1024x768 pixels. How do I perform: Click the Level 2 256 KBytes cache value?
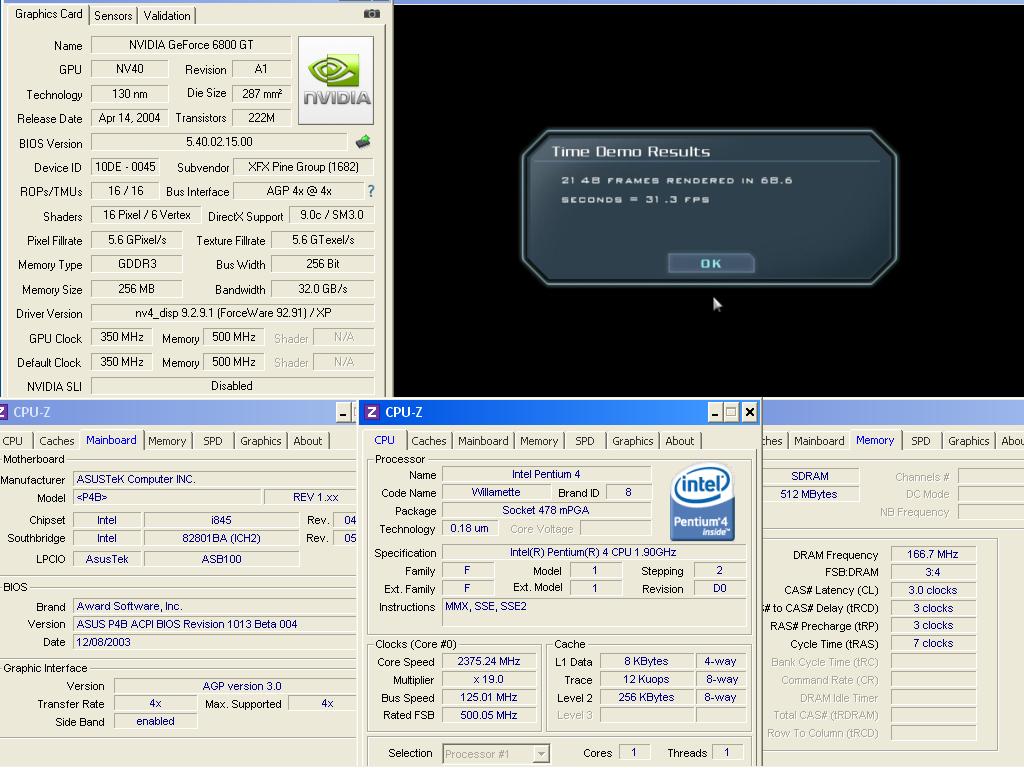click(x=647, y=697)
